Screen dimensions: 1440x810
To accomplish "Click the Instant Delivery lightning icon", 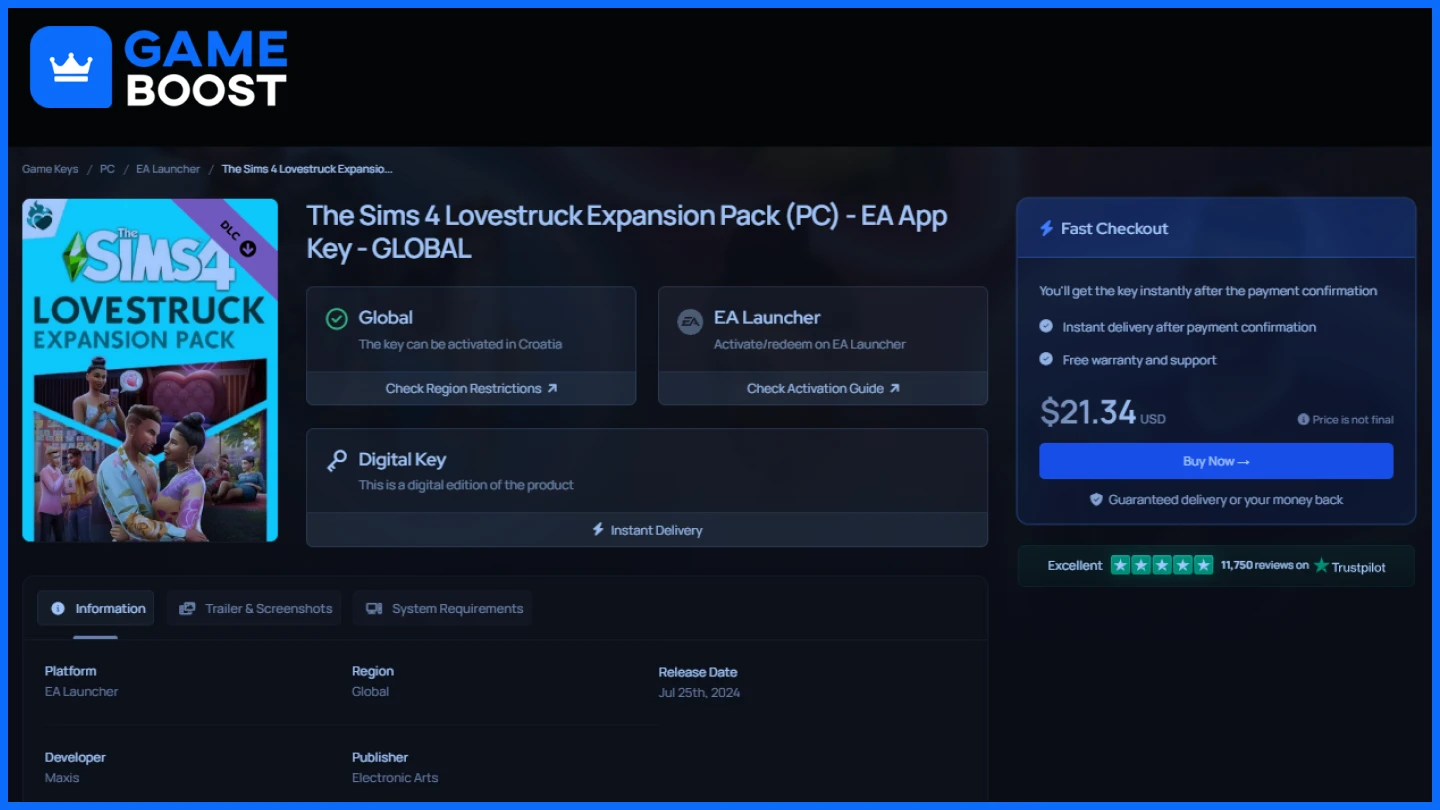I will (598, 529).
